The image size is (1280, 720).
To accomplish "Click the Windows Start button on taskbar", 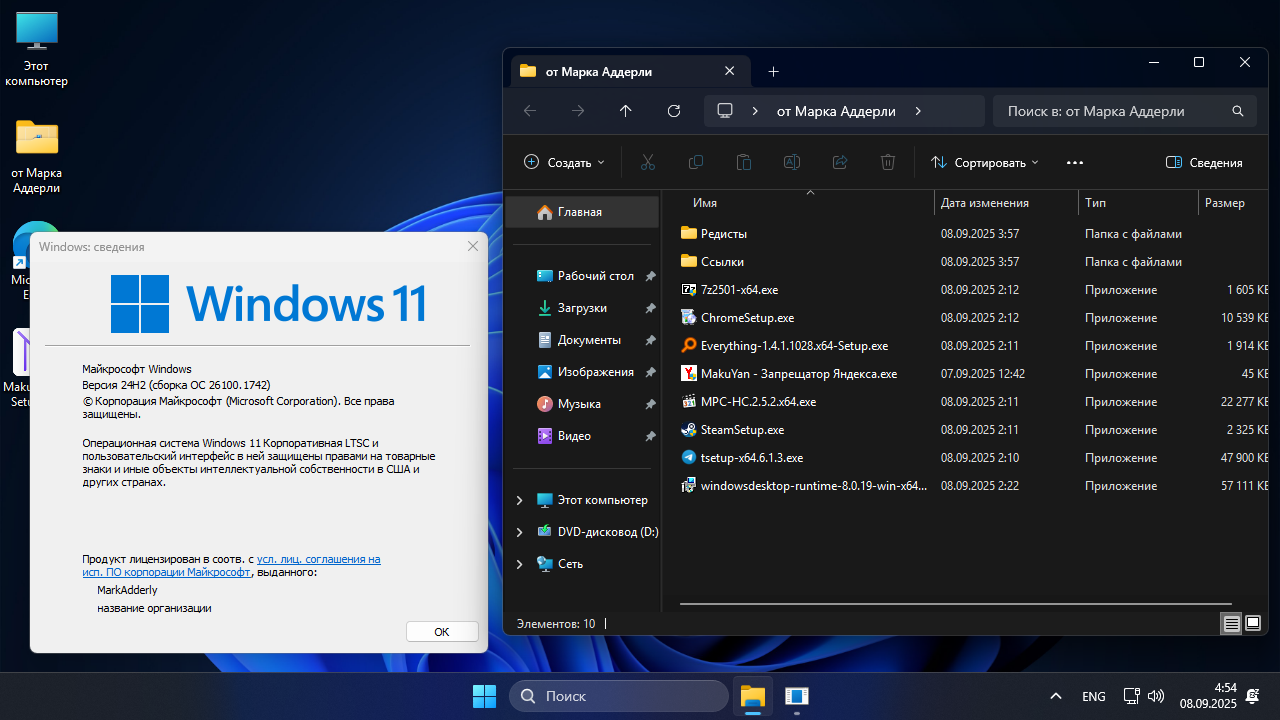I will coord(484,696).
